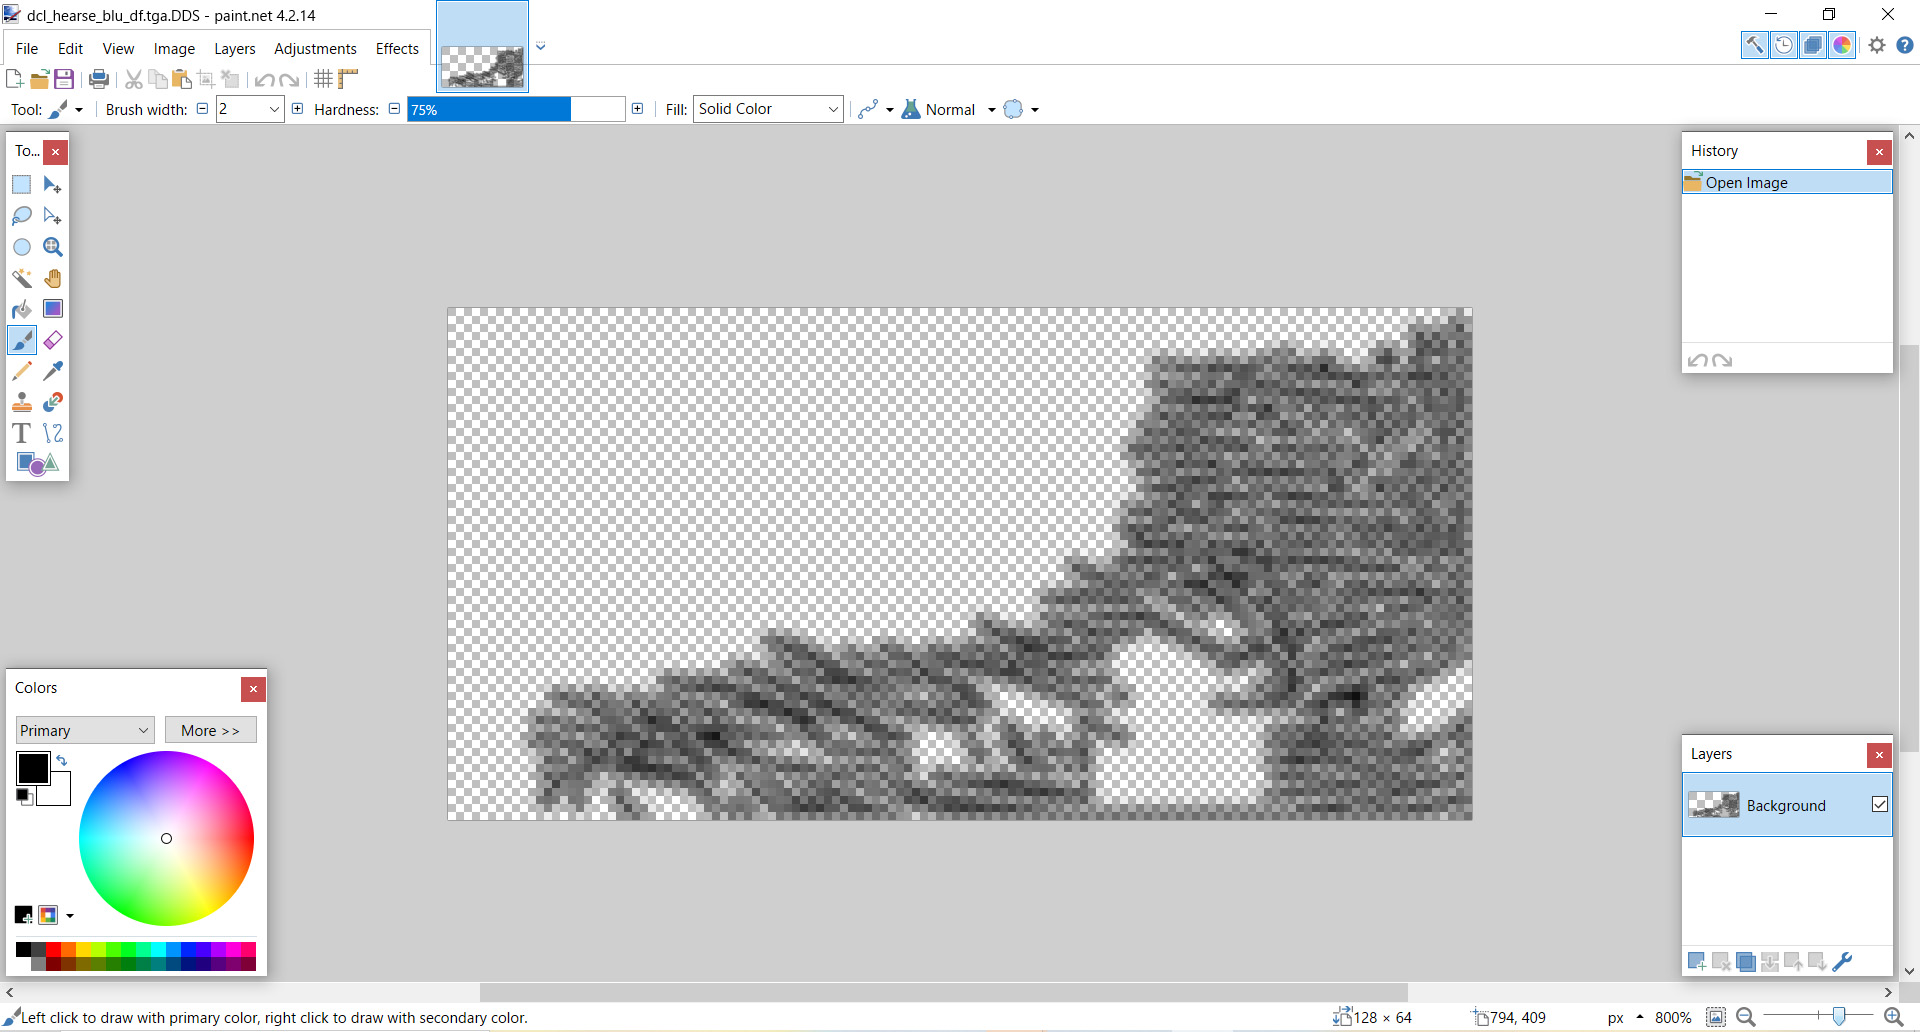Click the primary black color swatch
The height and width of the screenshot is (1032, 1920).
[33, 768]
